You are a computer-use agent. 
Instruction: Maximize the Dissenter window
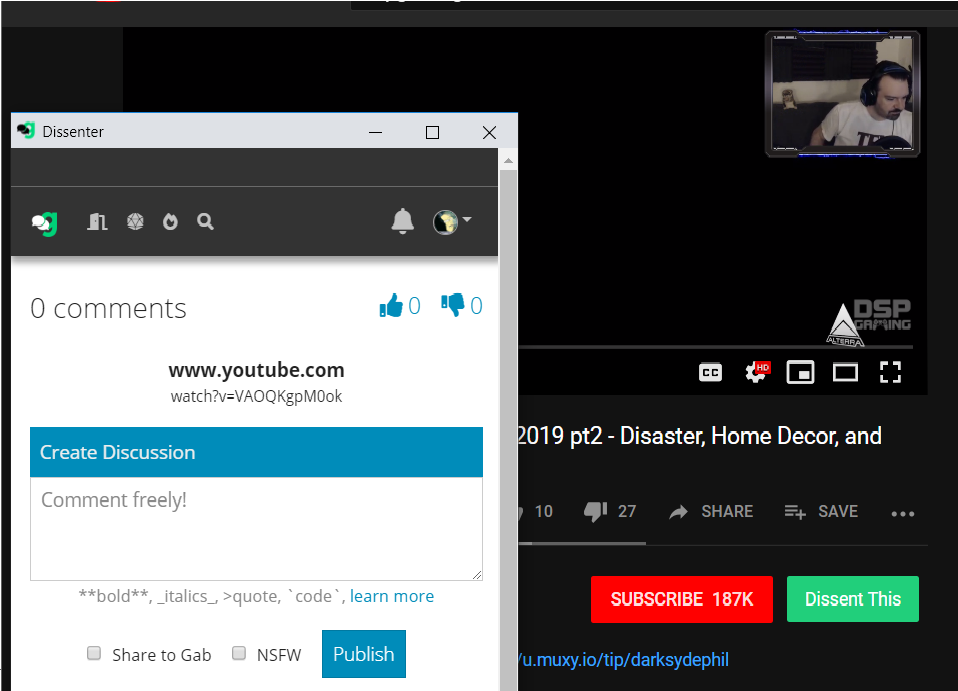point(433,132)
